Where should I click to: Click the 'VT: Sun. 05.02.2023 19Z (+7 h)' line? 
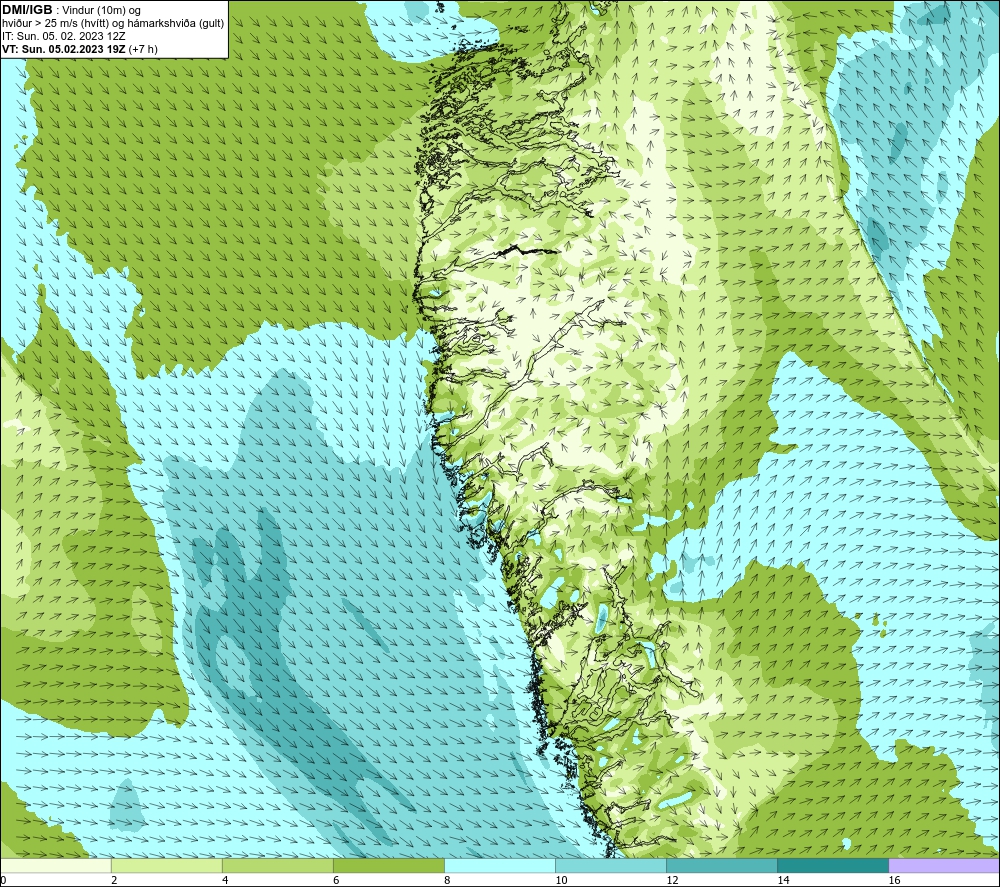click(80, 49)
